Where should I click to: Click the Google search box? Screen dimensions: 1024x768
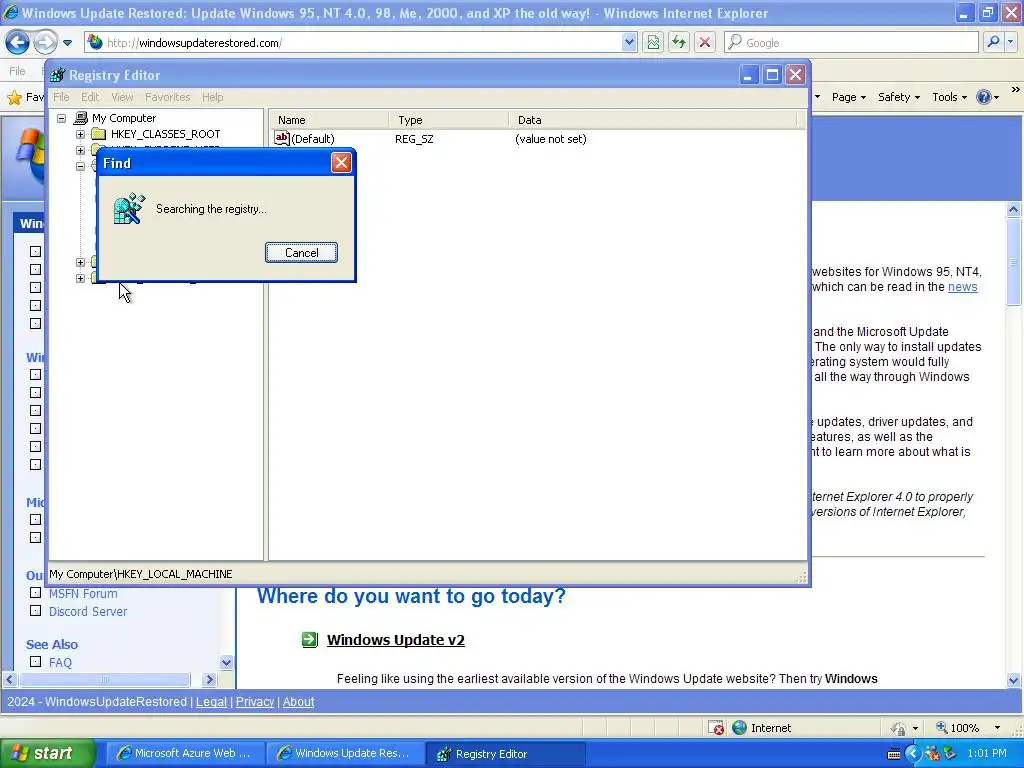click(851, 42)
